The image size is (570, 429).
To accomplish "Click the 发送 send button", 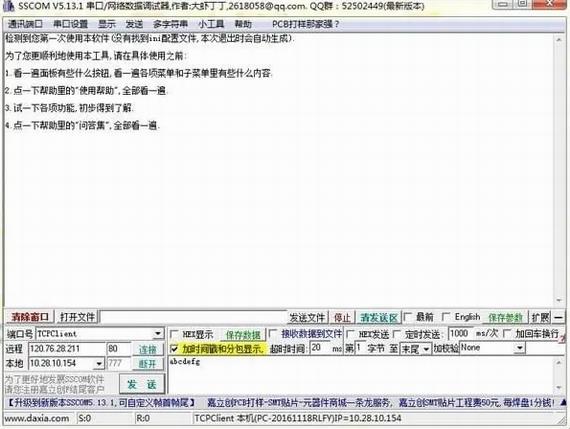I will pyautogui.click(x=142, y=384).
